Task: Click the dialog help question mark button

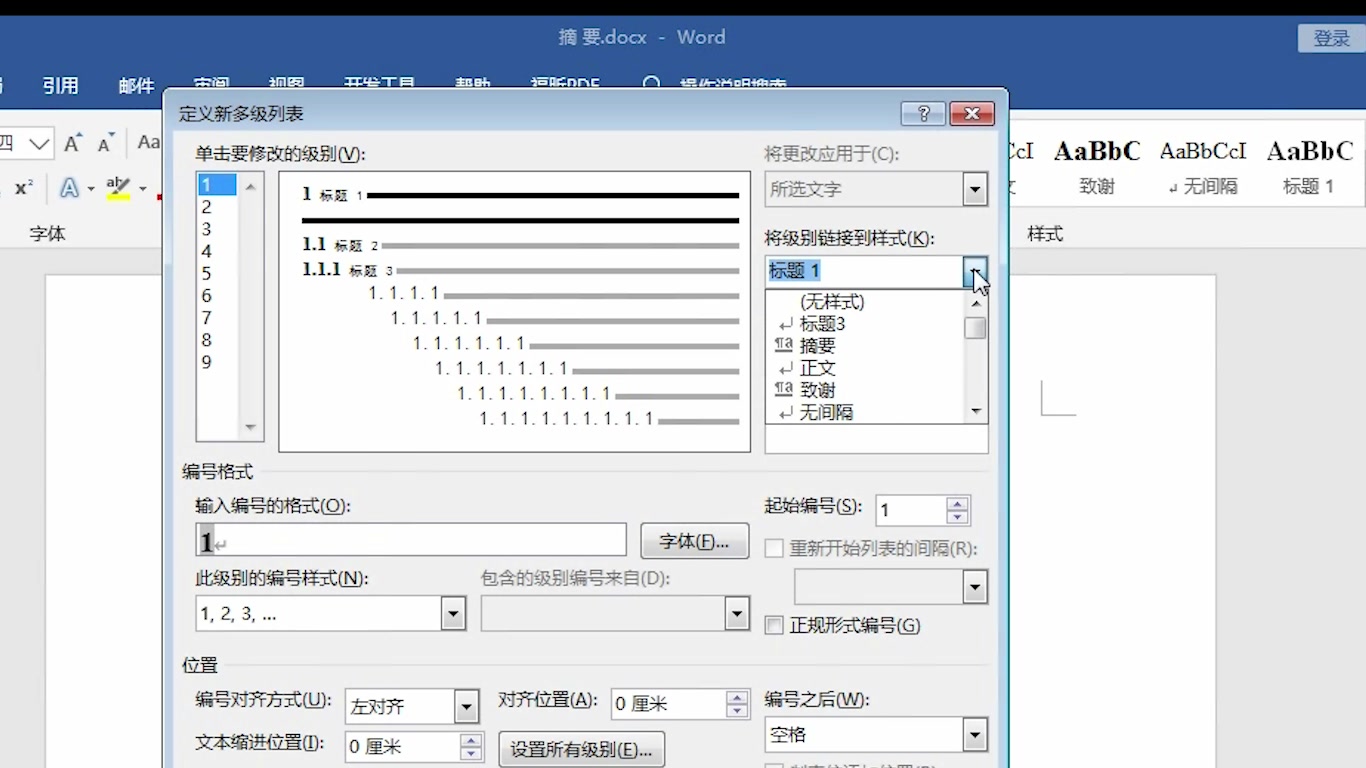Action: pyautogui.click(x=923, y=113)
